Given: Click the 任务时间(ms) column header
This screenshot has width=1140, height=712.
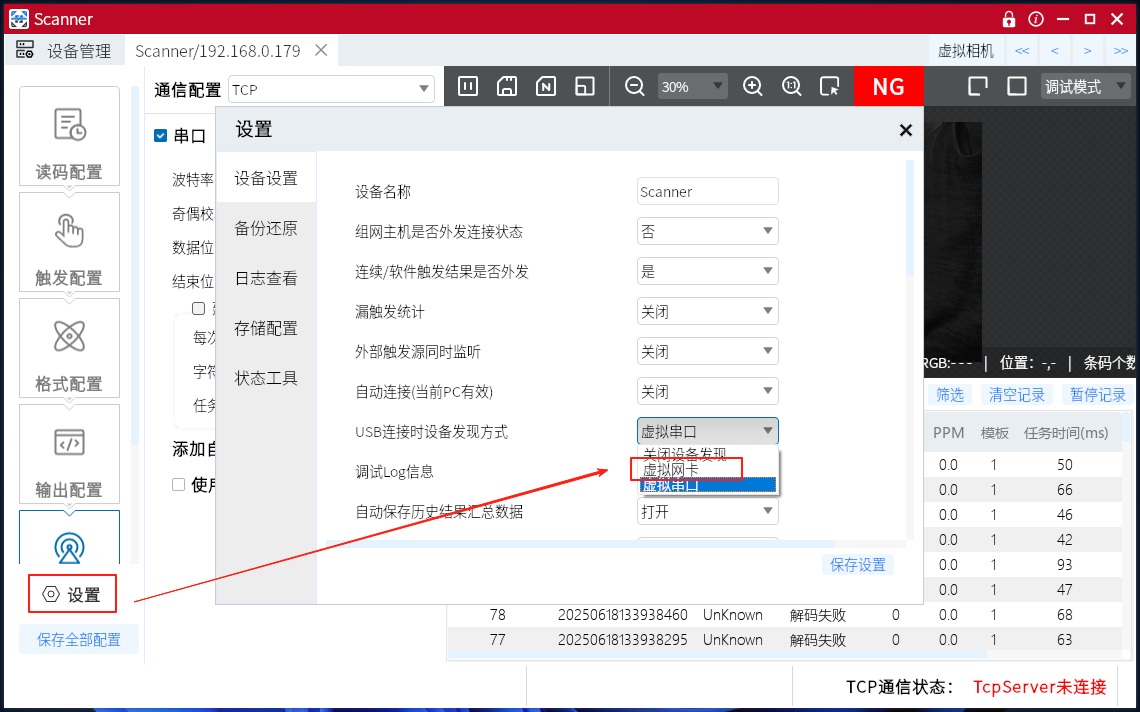Looking at the screenshot, I should click(1066, 433).
